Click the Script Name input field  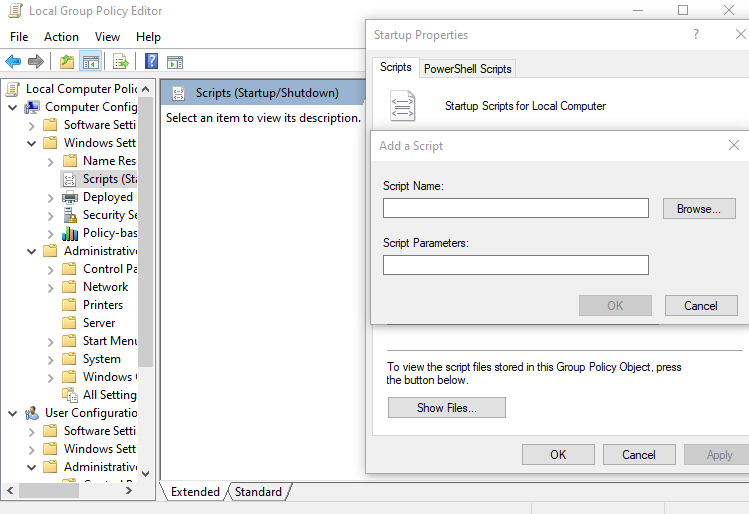click(515, 208)
